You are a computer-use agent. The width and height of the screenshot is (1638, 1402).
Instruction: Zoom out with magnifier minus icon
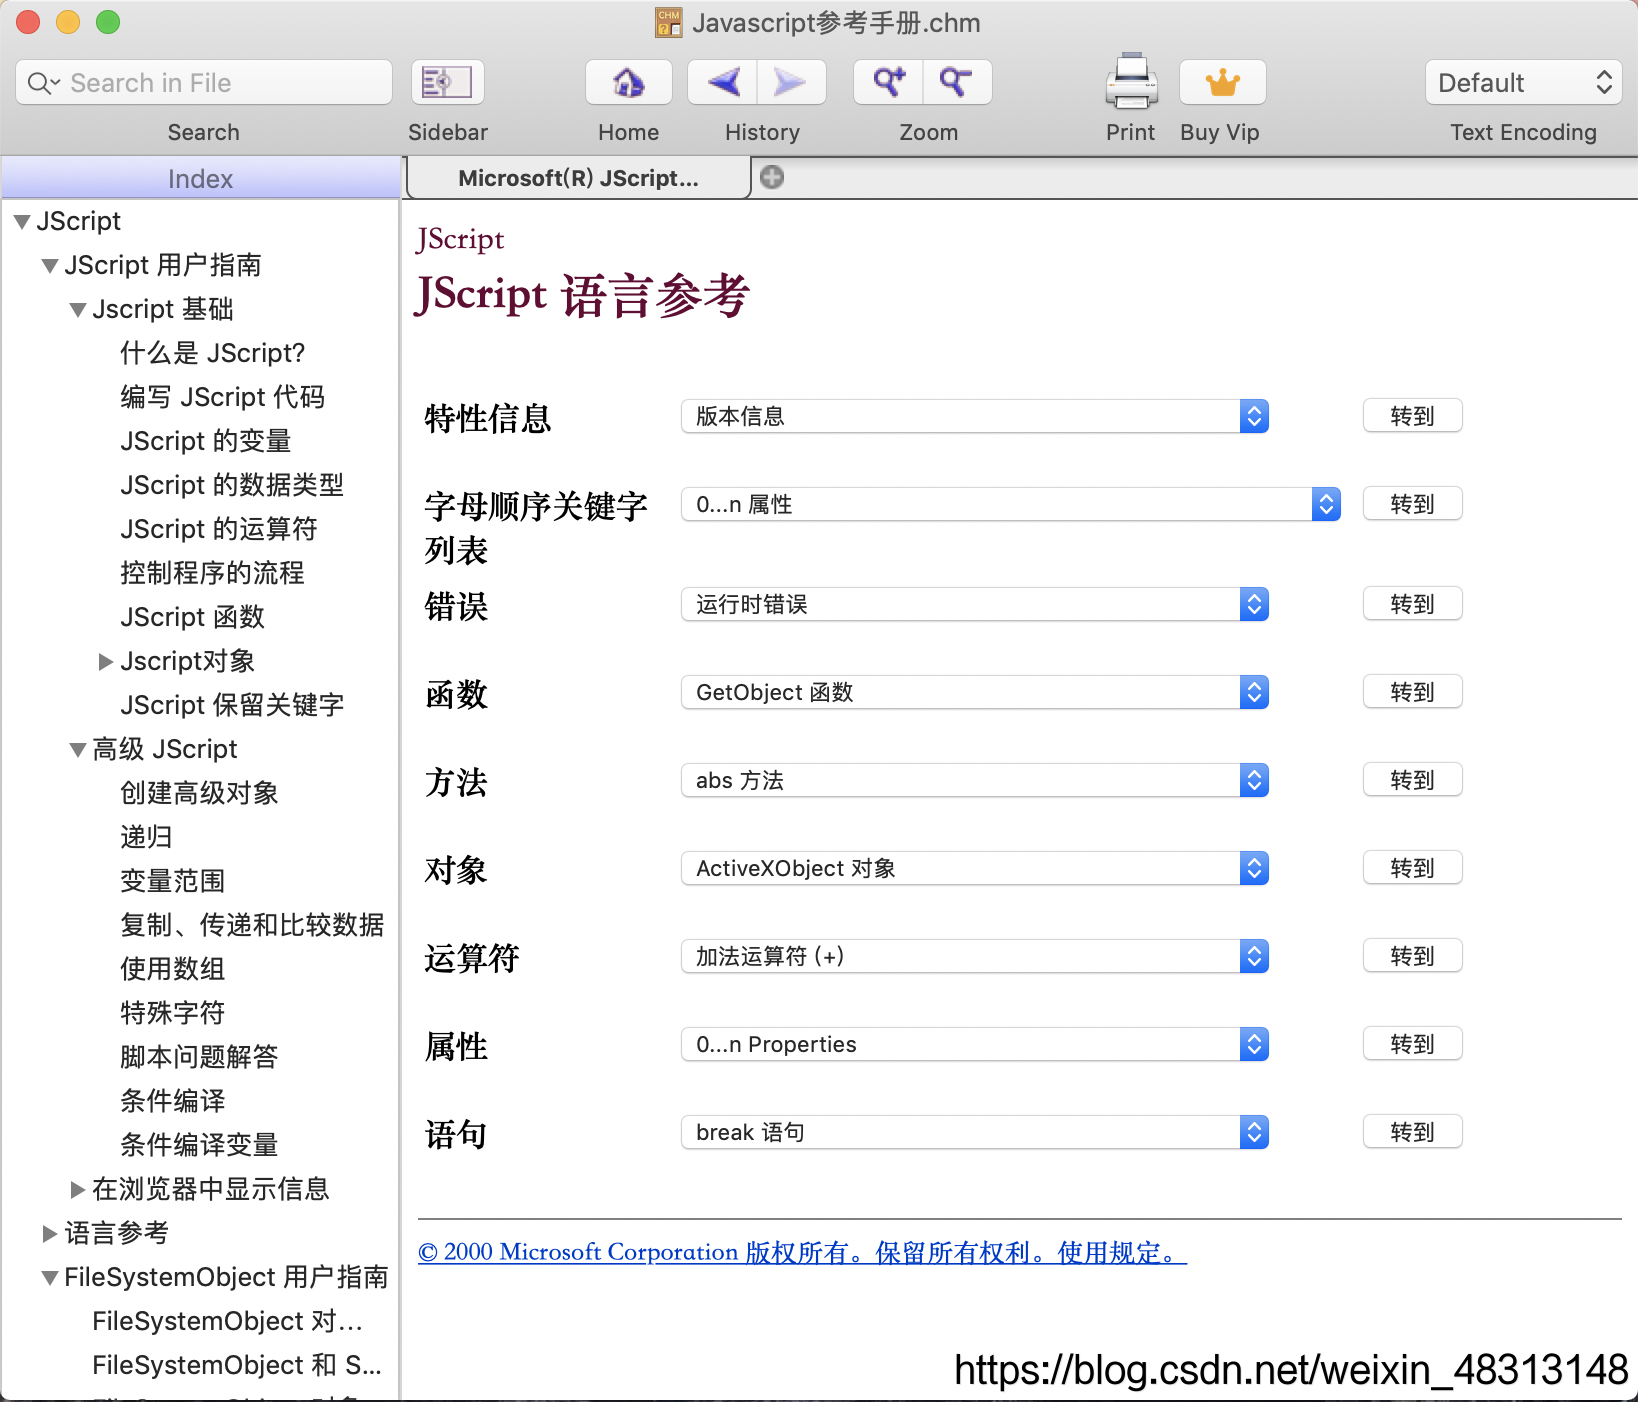(957, 82)
